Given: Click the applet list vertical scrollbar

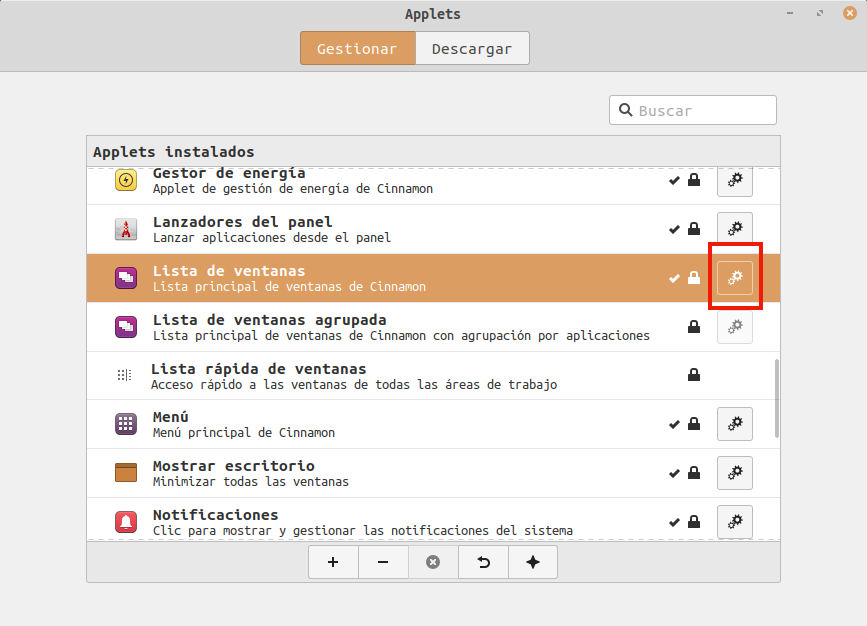Looking at the screenshot, I should click(x=777, y=398).
